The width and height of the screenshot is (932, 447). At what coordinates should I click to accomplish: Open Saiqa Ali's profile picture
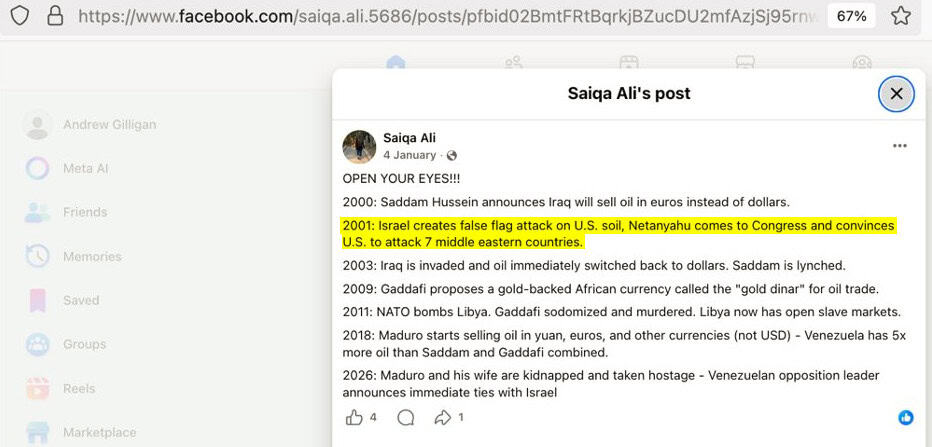click(x=359, y=146)
